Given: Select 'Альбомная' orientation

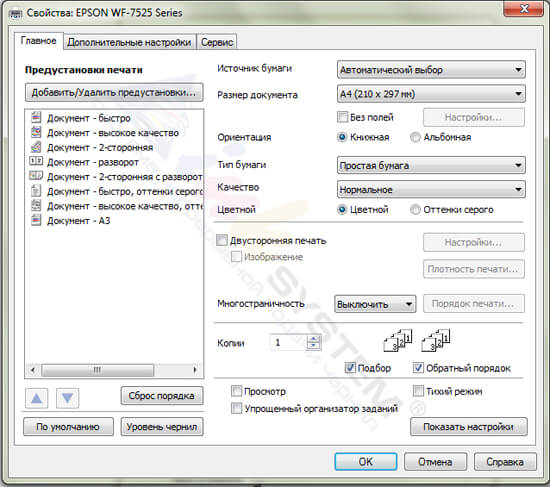Looking at the screenshot, I should coord(415,137).
